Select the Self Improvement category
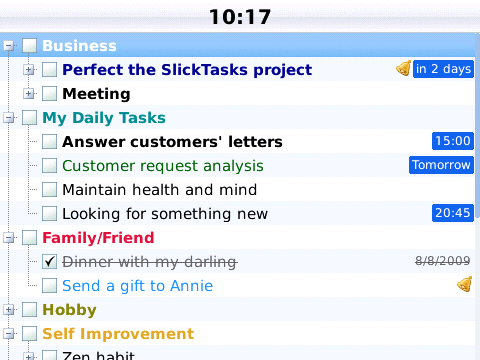Viewport: 480px width, 360px height. pos(118,334)
